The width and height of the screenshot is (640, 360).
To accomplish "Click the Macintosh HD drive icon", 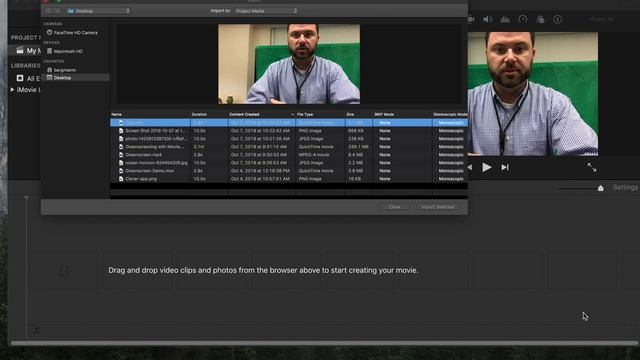I will tap(49, 51).
